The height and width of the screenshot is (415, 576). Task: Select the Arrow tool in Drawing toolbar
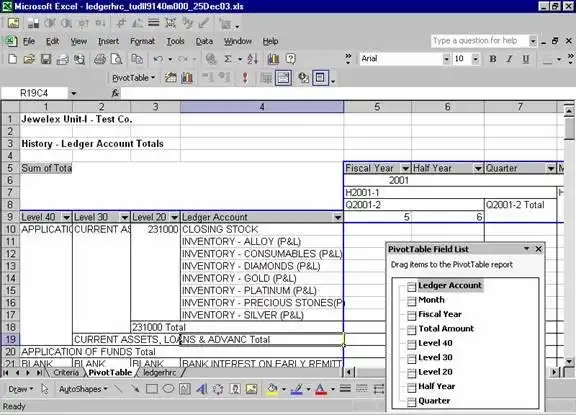click(135, 389)
